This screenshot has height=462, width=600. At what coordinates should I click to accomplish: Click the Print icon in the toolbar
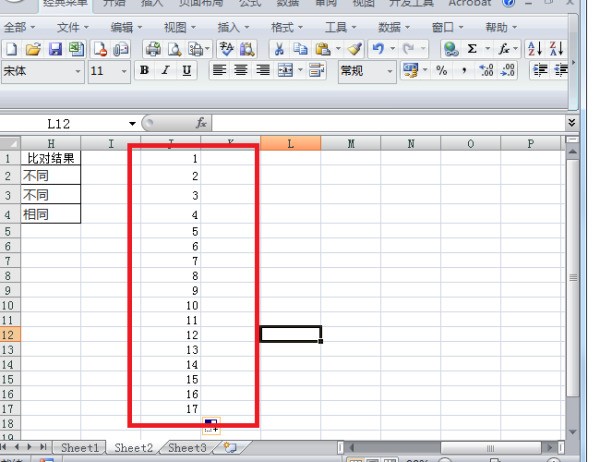pos(153,49)
